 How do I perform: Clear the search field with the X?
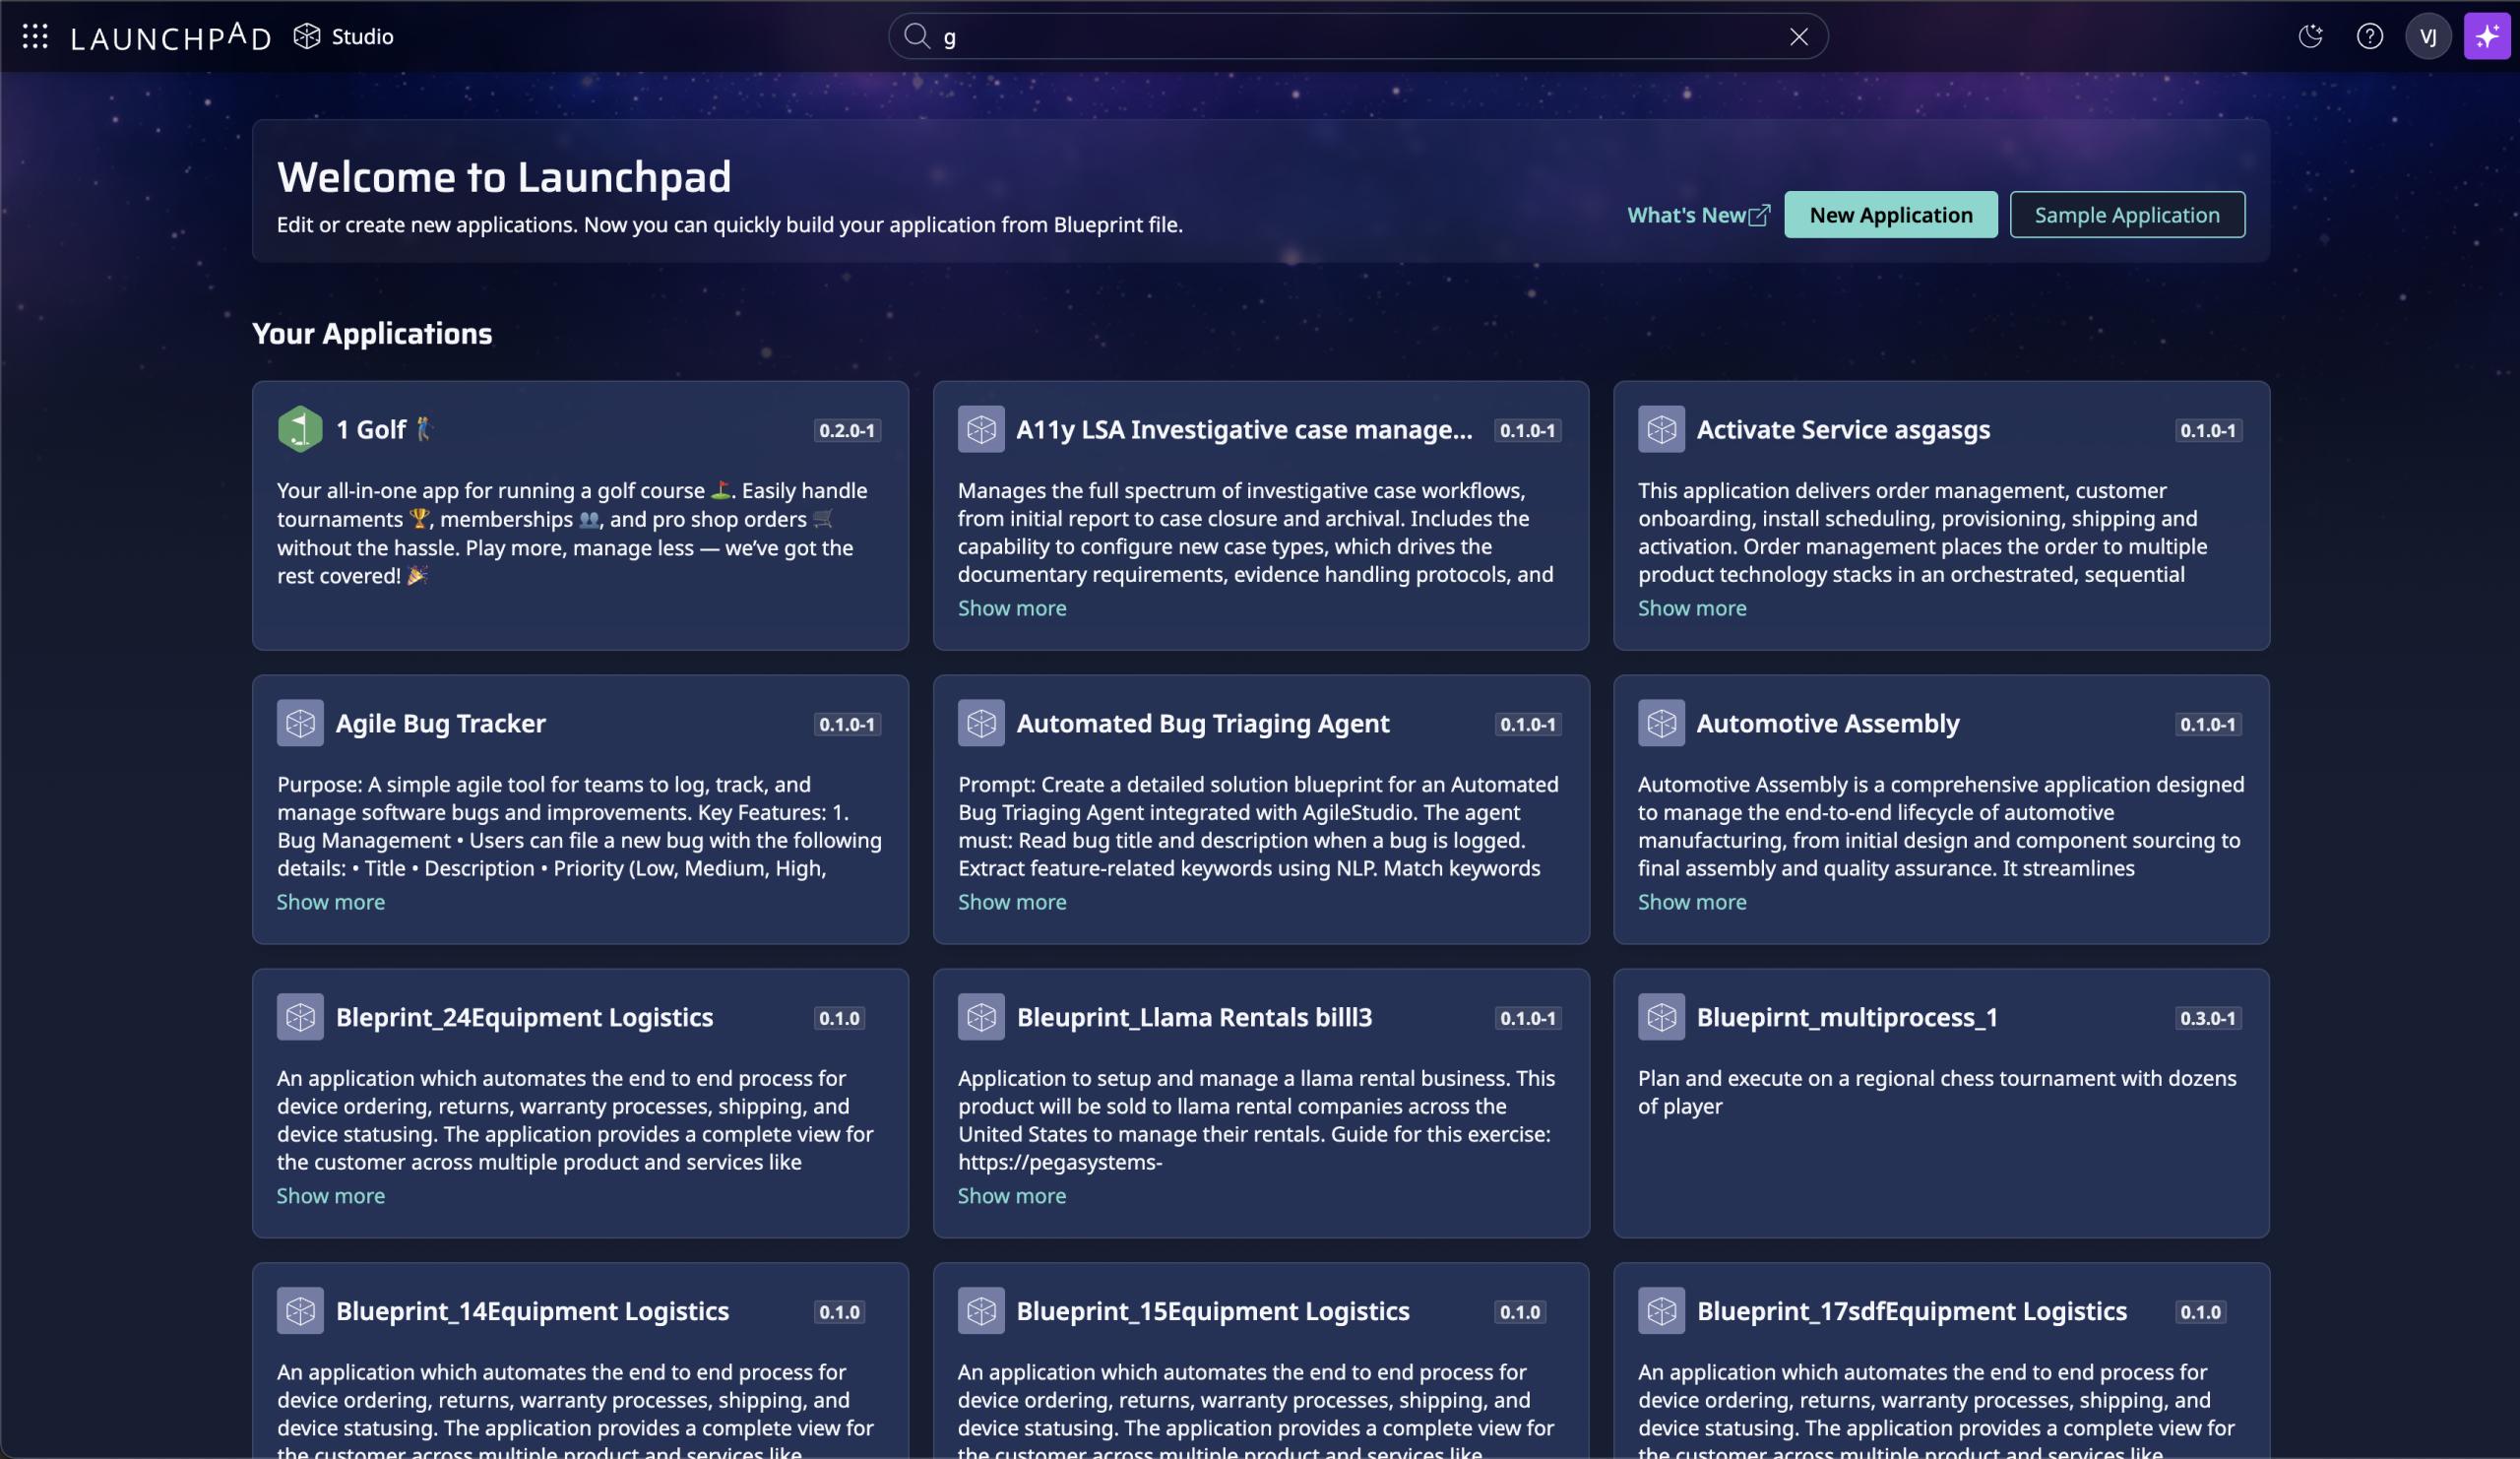click(x=1798, y=36)
